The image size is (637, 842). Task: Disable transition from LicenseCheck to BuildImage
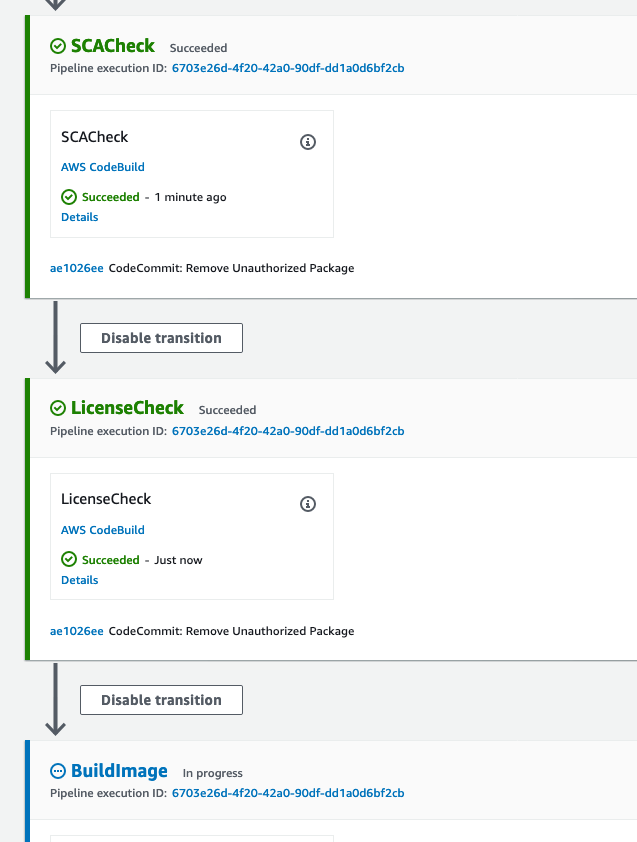(x=161, y=700)
